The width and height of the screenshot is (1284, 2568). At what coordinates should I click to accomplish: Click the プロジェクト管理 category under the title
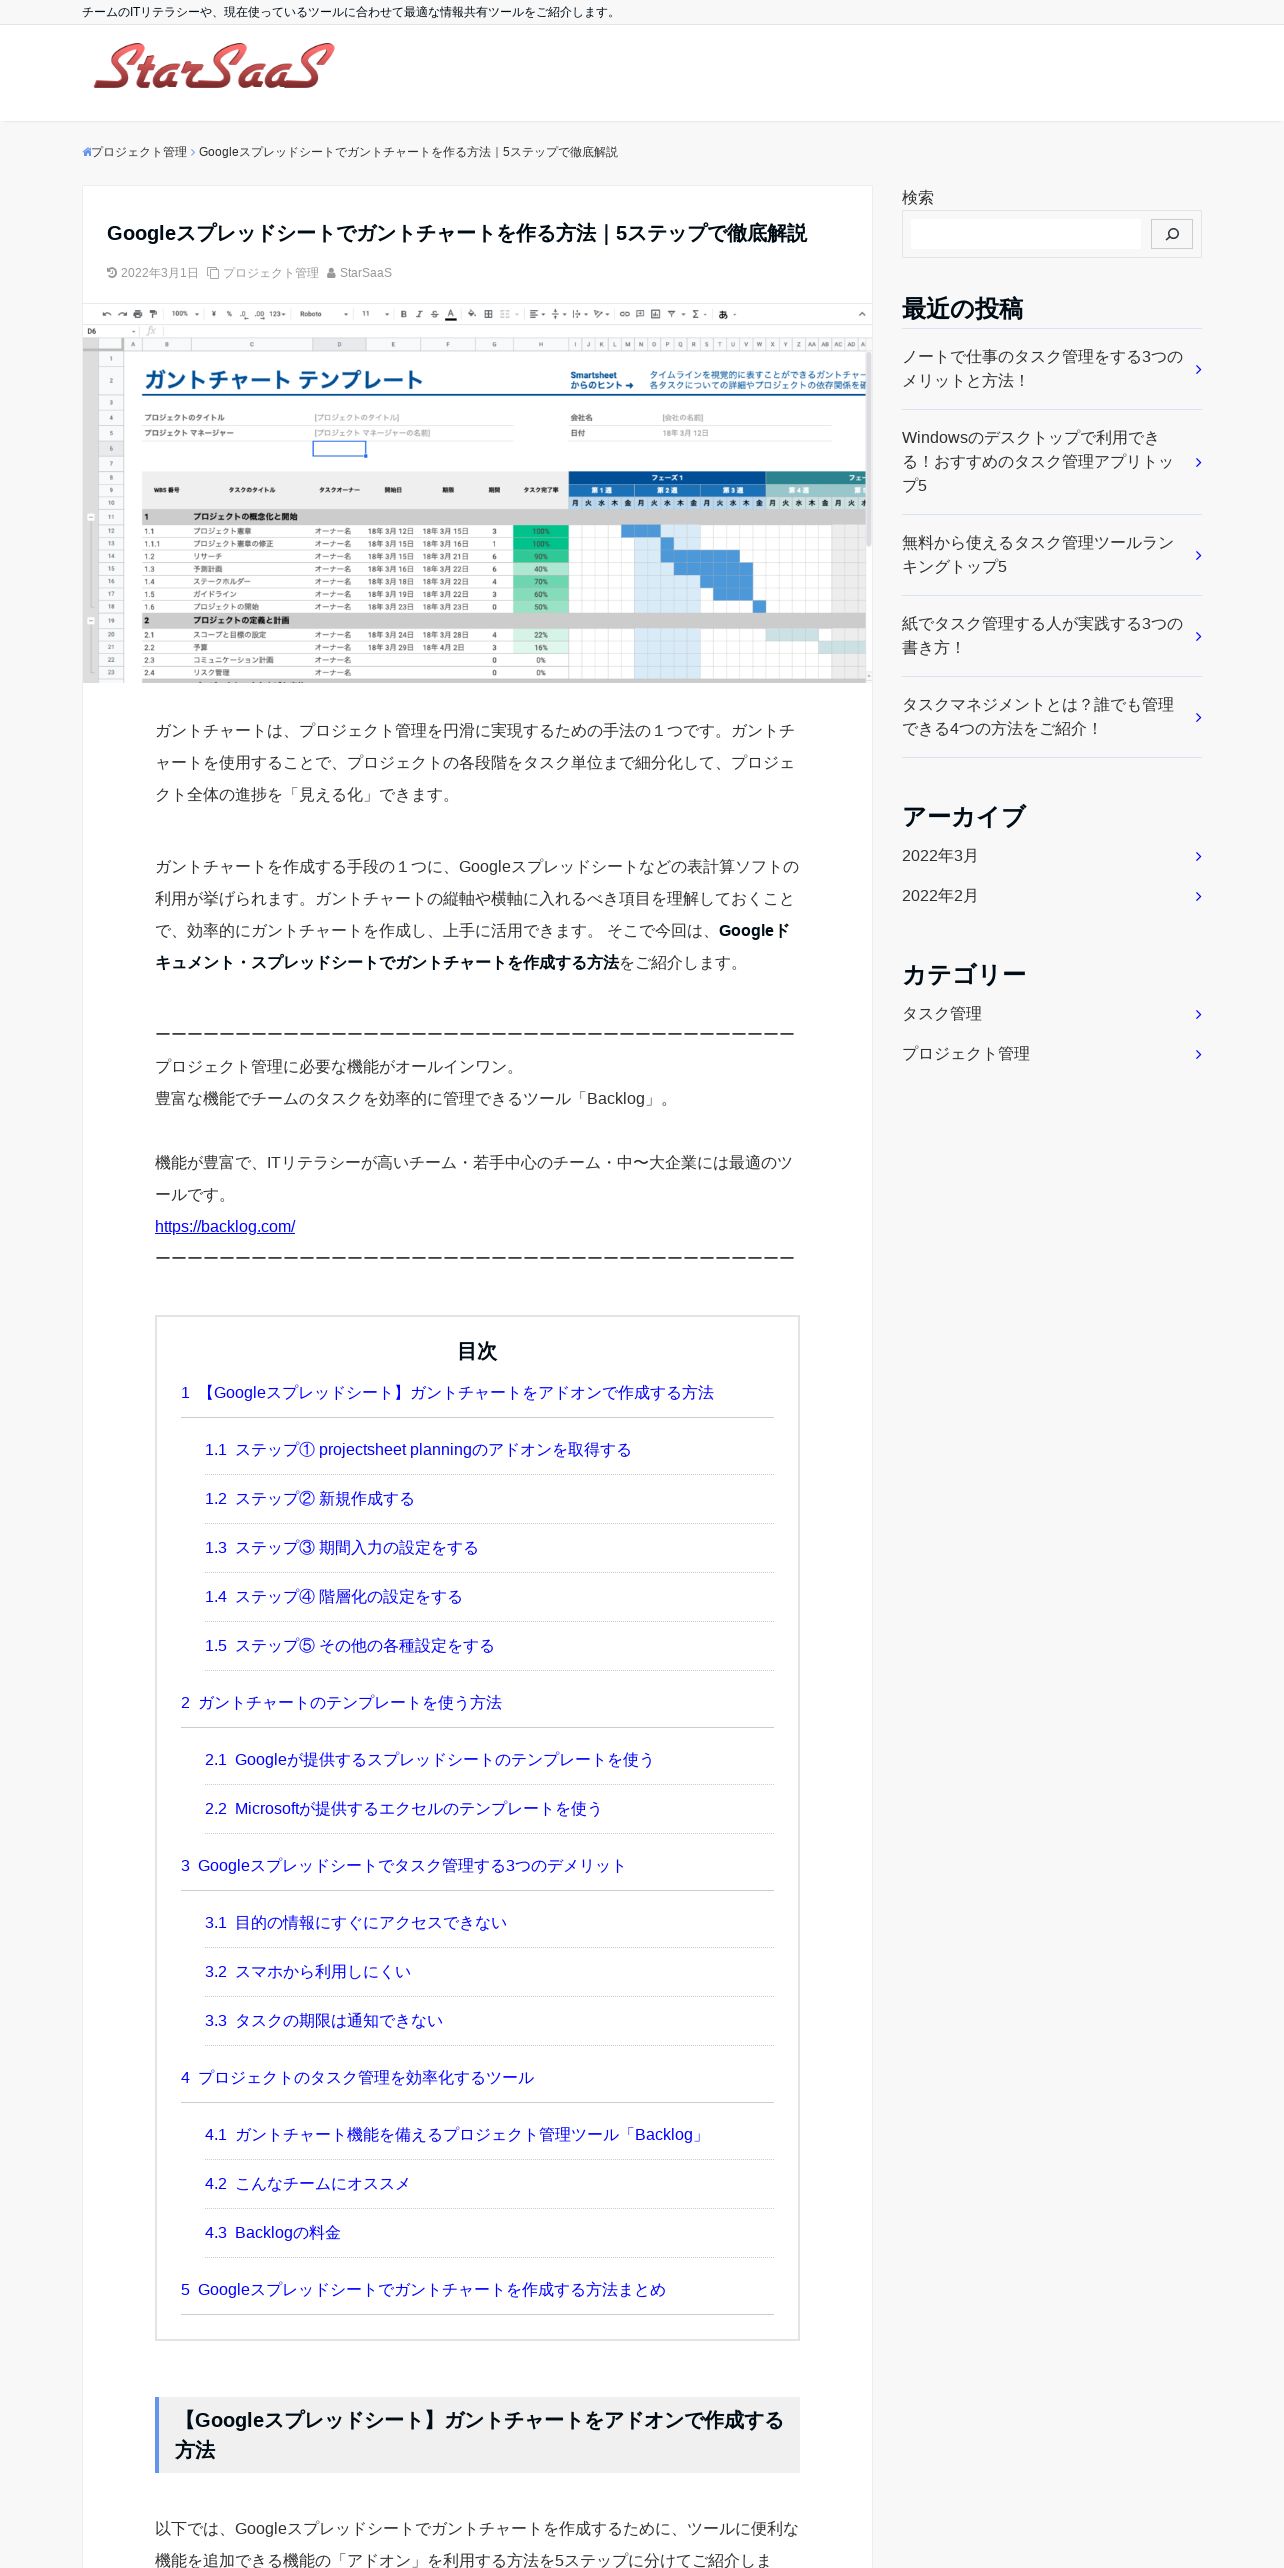click(271, 273)
